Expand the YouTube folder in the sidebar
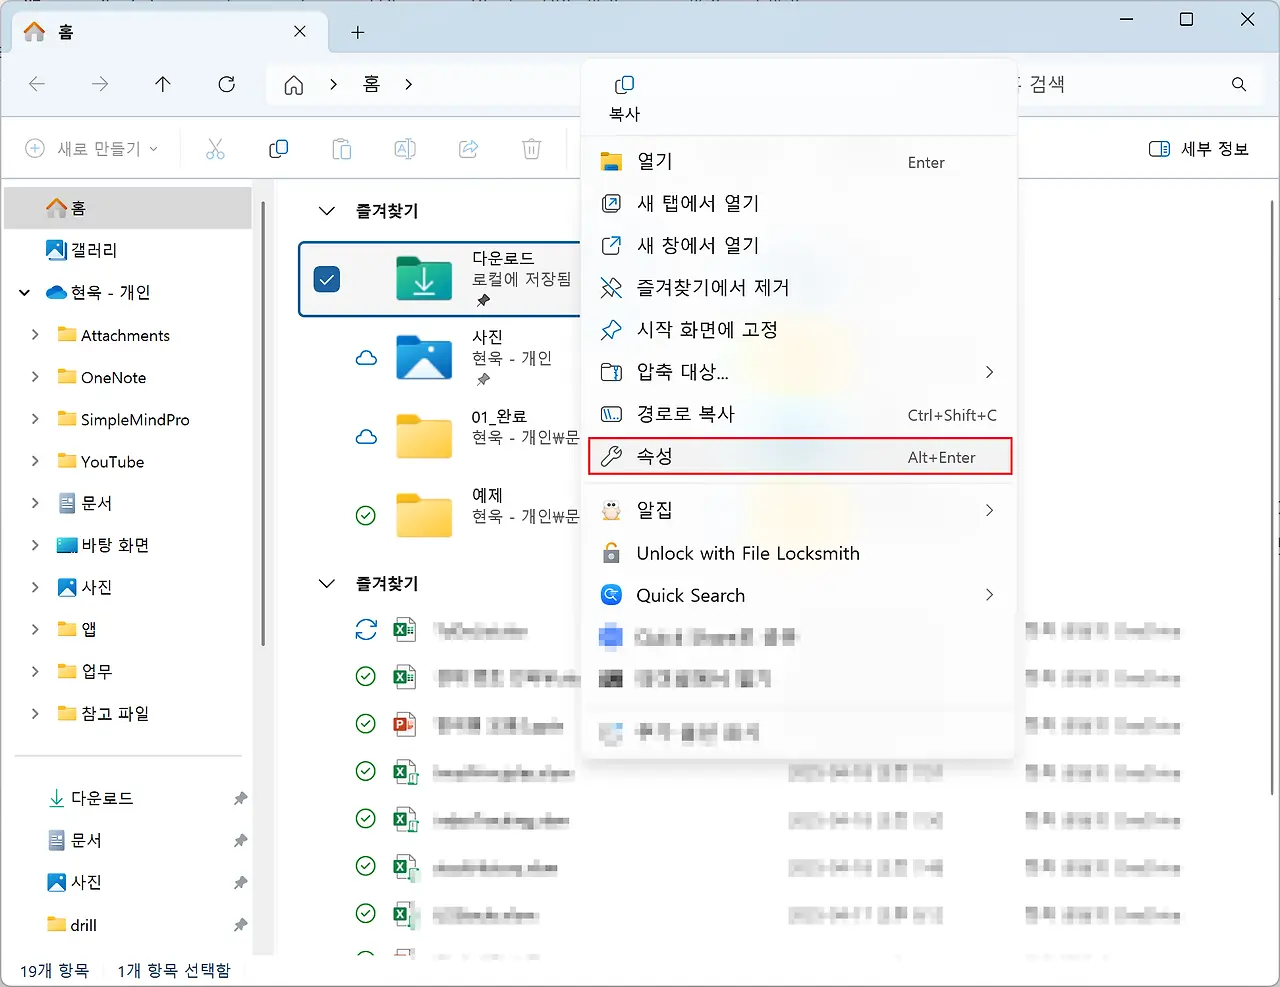 [34, 461]
